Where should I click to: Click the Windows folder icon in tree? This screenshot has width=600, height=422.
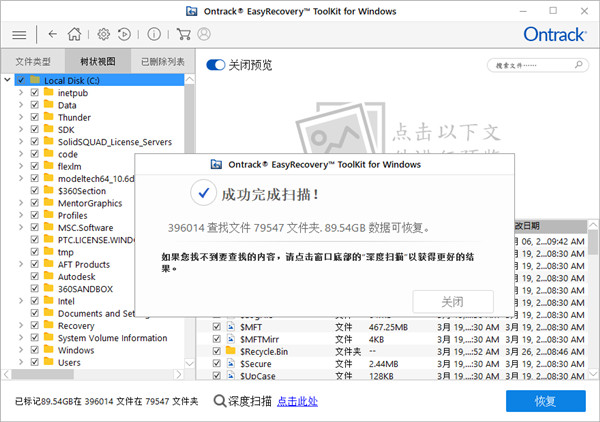click(x=49, y=349)
